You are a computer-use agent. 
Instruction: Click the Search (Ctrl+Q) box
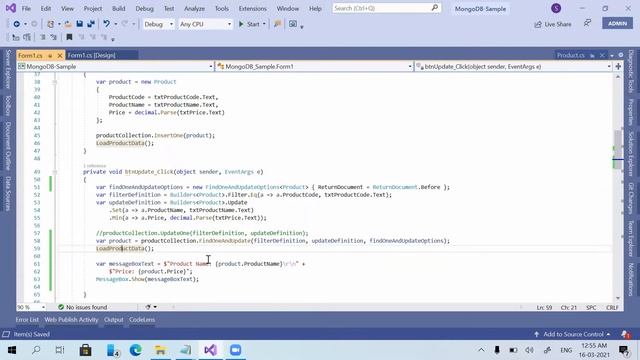[387, 8]
